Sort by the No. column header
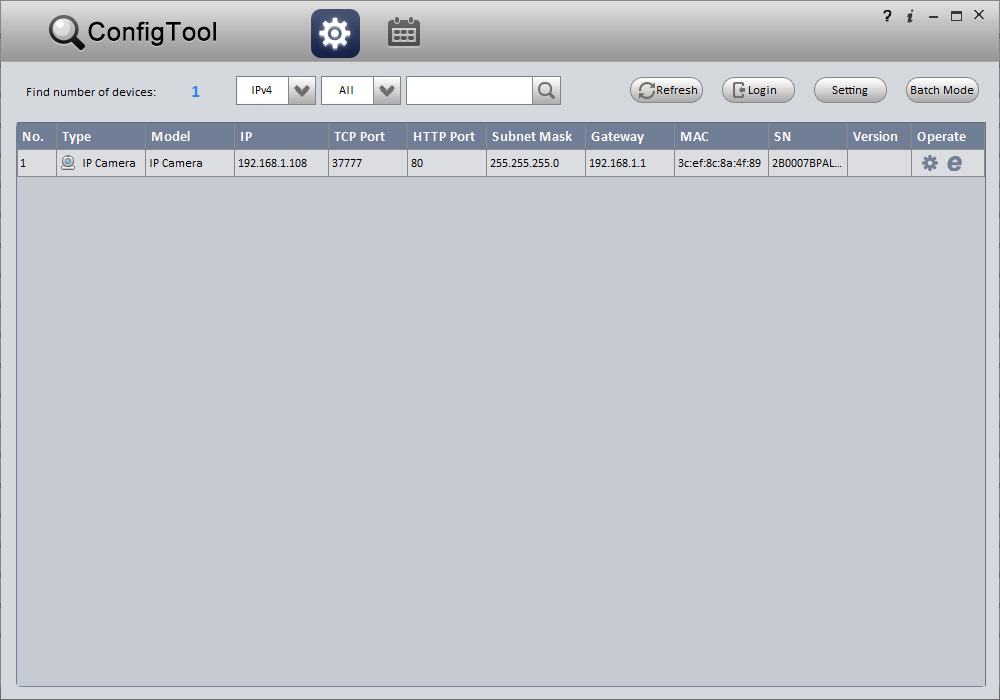Image resolution: width=1000 pixels, height=700 pixels. (36, 136)
